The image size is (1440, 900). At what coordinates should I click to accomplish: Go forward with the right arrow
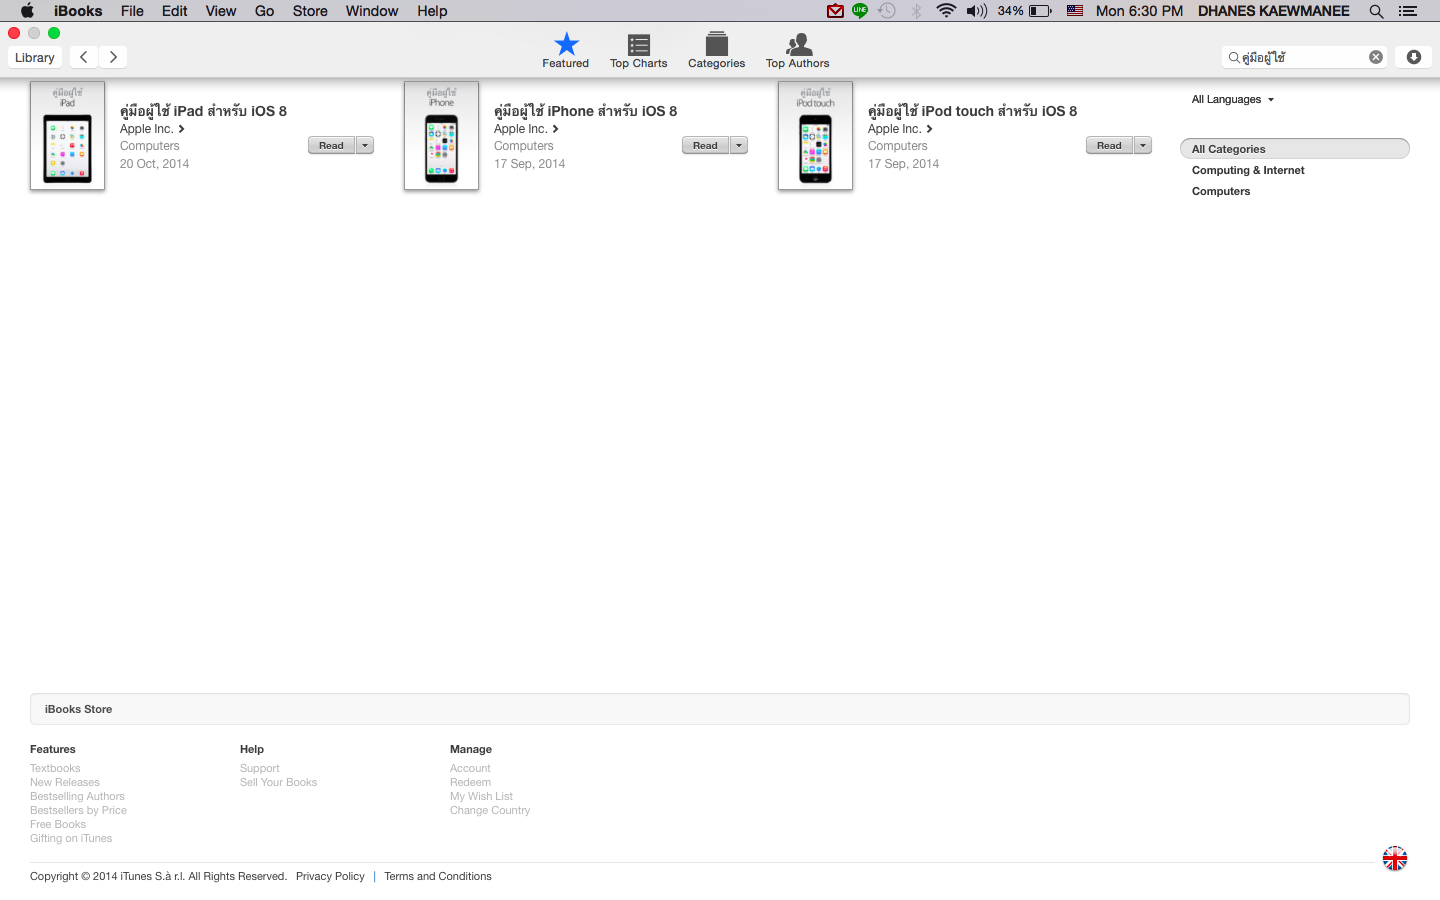[113, 57]
